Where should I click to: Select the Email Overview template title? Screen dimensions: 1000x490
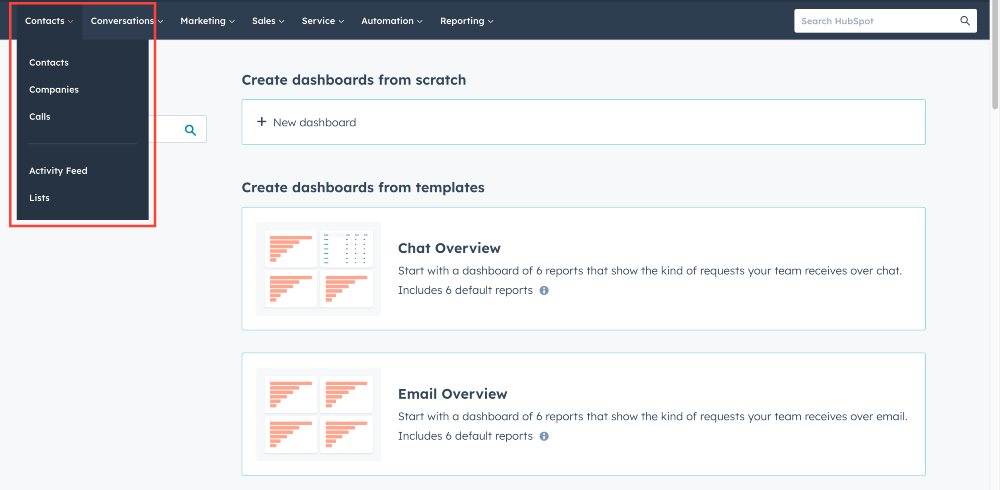pyautogui.click(x=453, y=394)
